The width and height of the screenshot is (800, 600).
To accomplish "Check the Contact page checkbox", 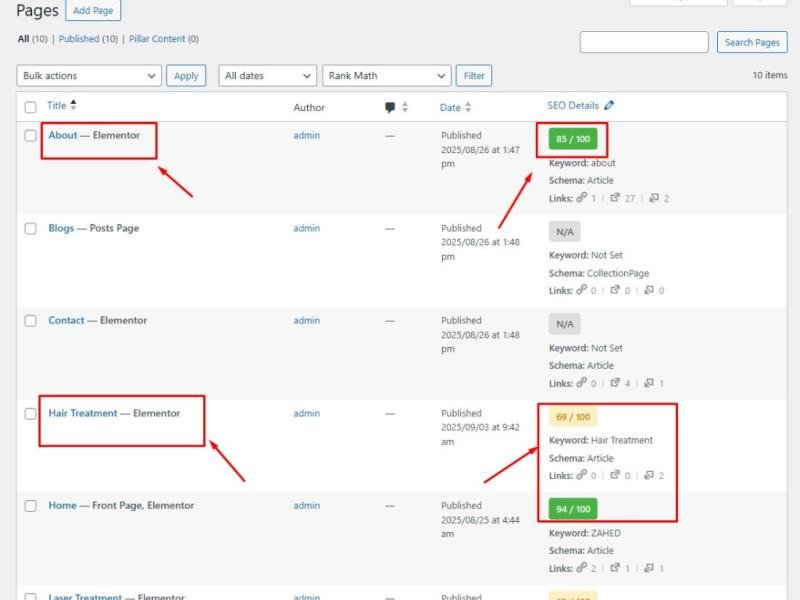I will (x=31, y=320).
